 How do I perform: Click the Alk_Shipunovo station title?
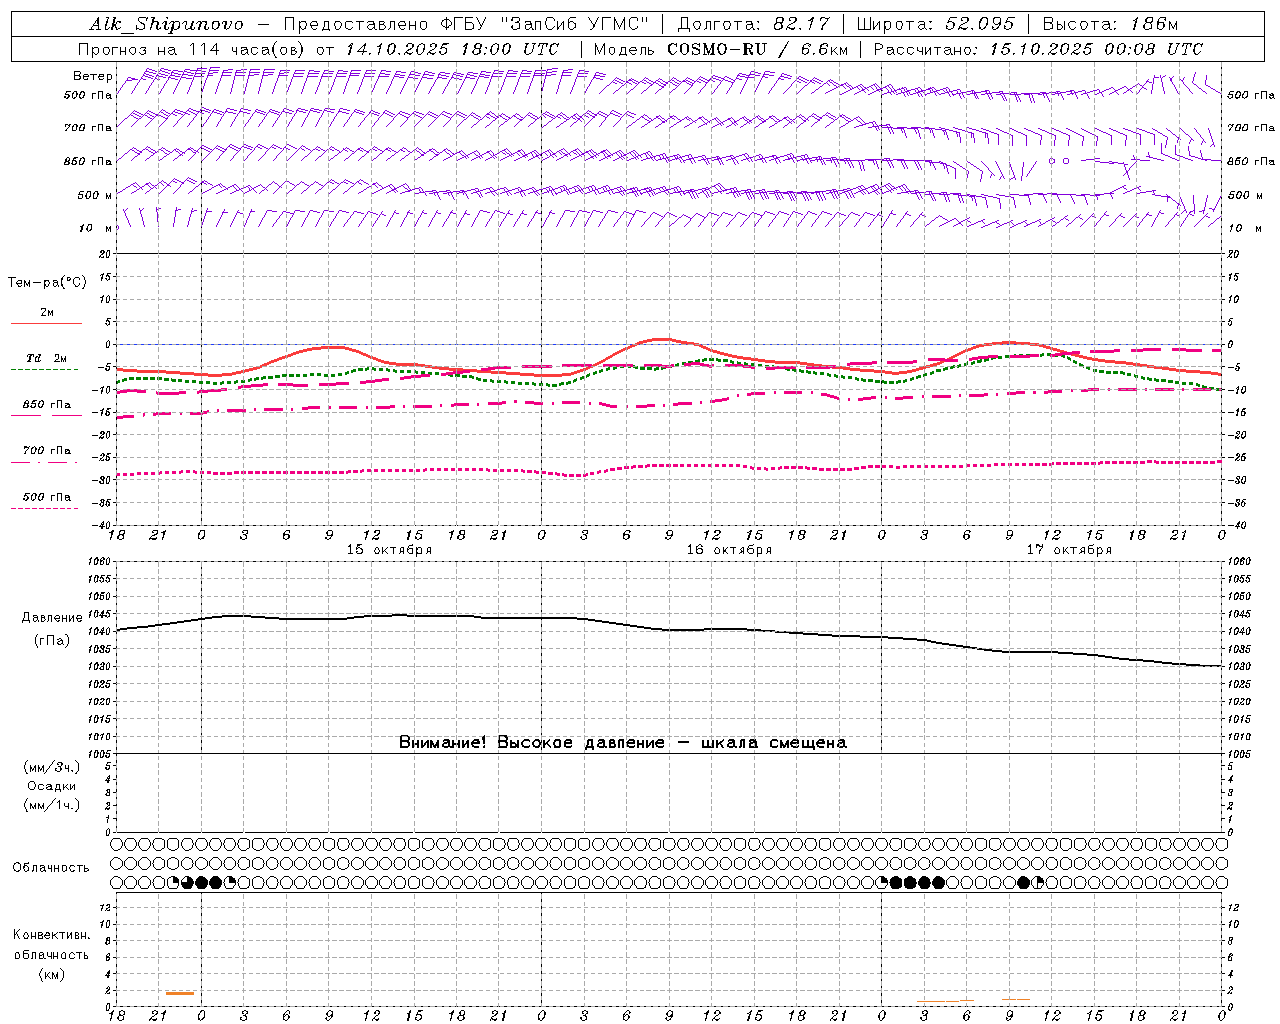(x=166, y=24)
